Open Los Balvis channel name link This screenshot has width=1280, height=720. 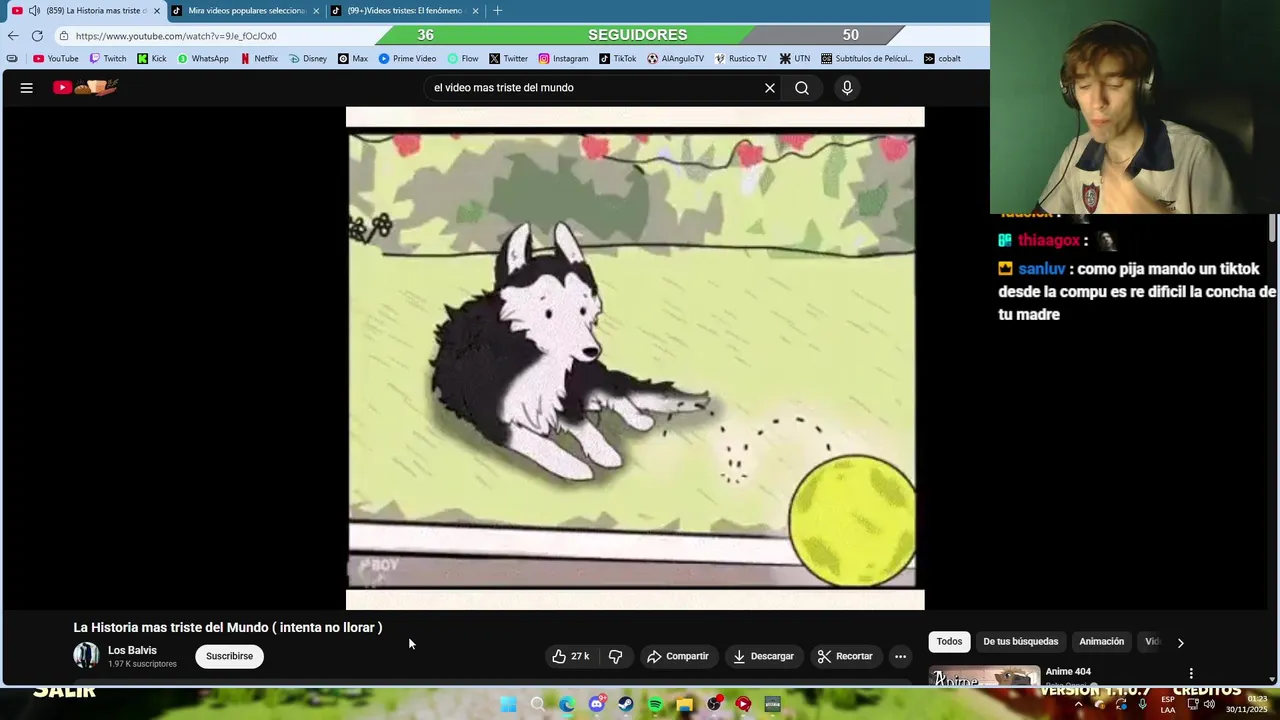(132, 650)
